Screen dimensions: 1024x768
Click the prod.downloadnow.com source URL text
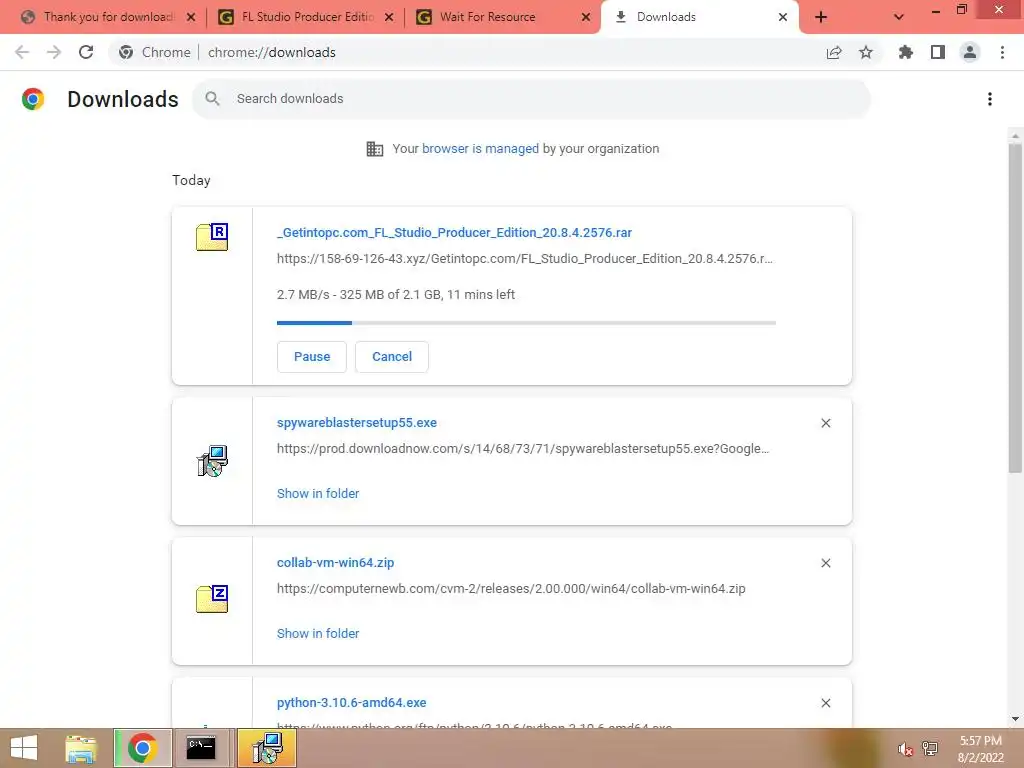[x=522, y=449]
